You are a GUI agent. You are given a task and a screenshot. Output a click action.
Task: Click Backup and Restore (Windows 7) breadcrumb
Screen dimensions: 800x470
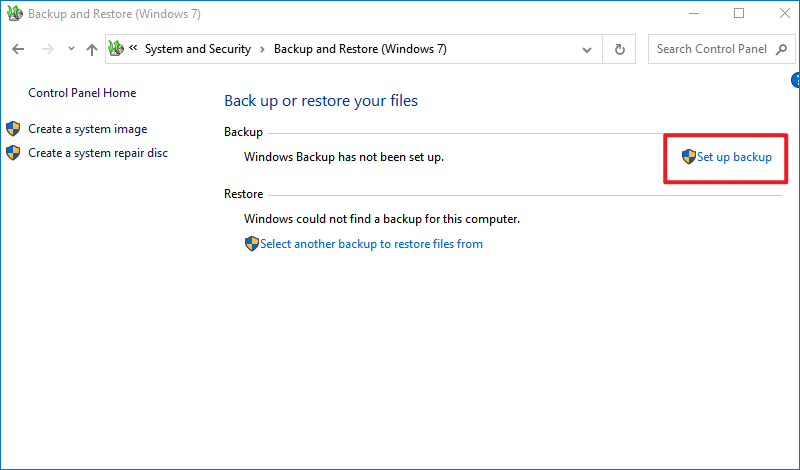tap(360, 49)
